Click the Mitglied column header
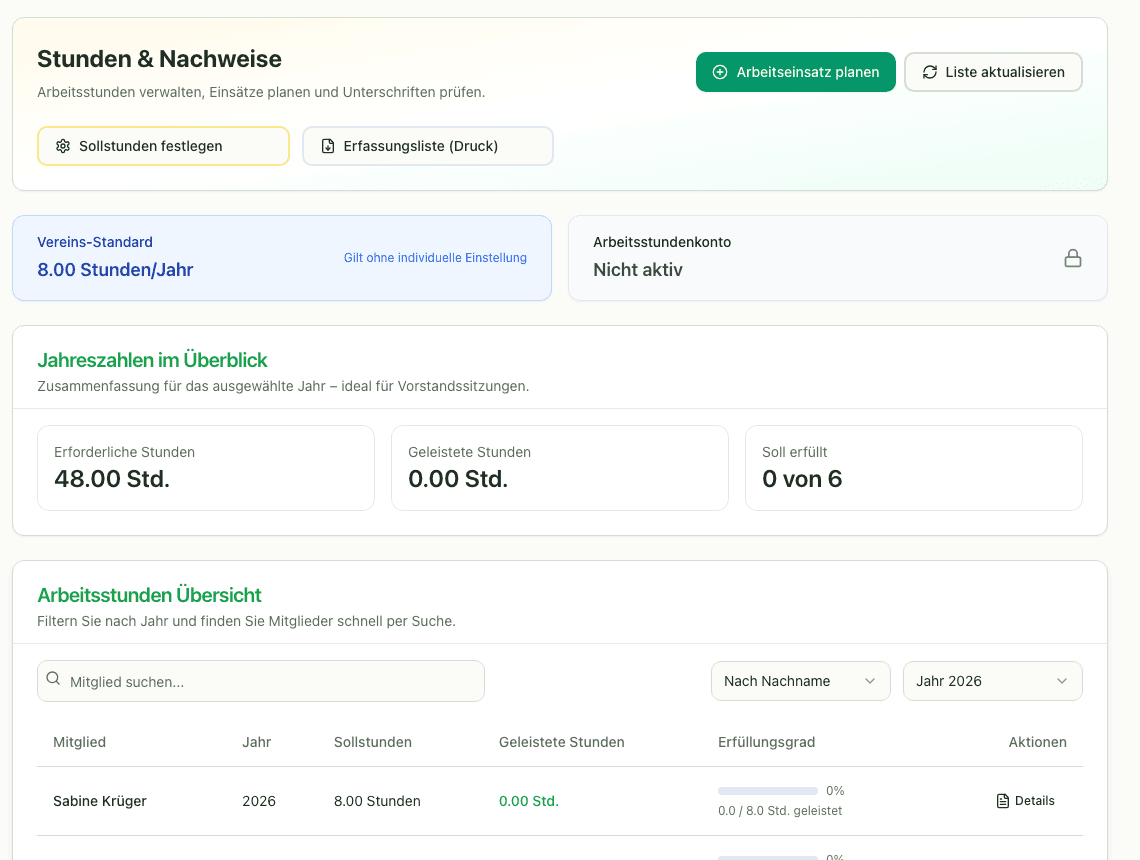 pos(79,742)
